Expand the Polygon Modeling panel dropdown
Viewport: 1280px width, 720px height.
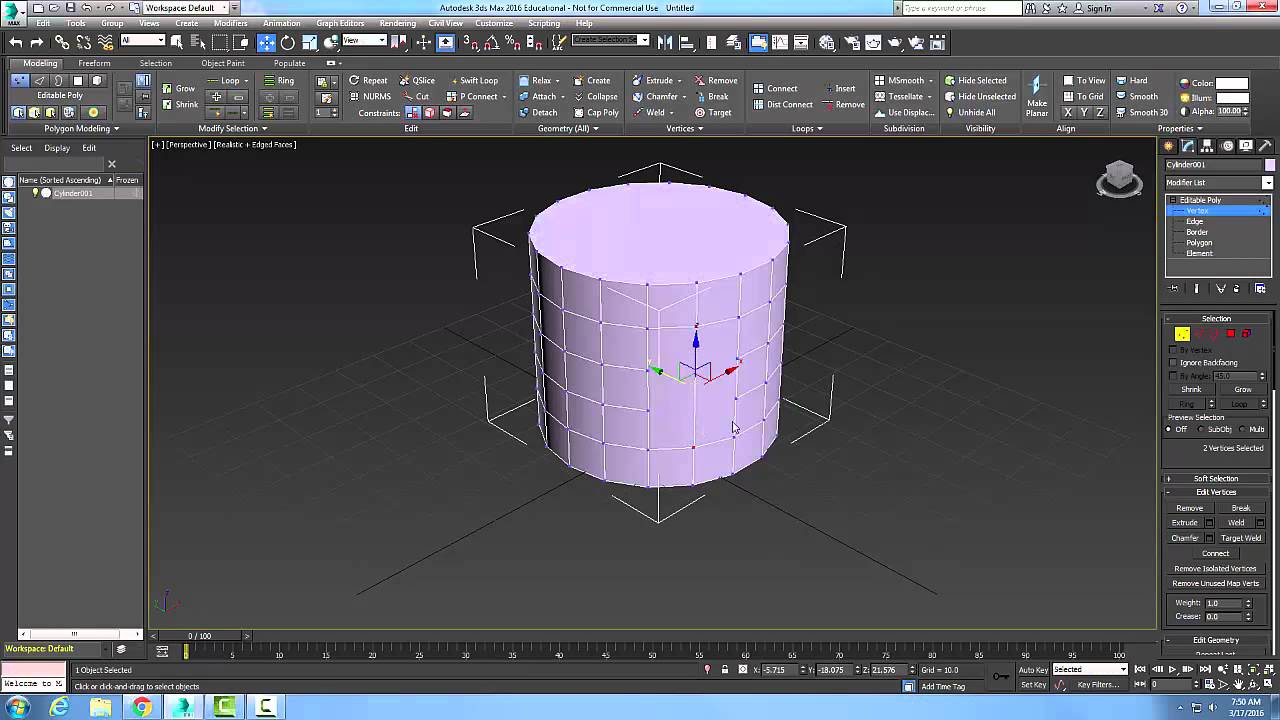pos(82,128)
